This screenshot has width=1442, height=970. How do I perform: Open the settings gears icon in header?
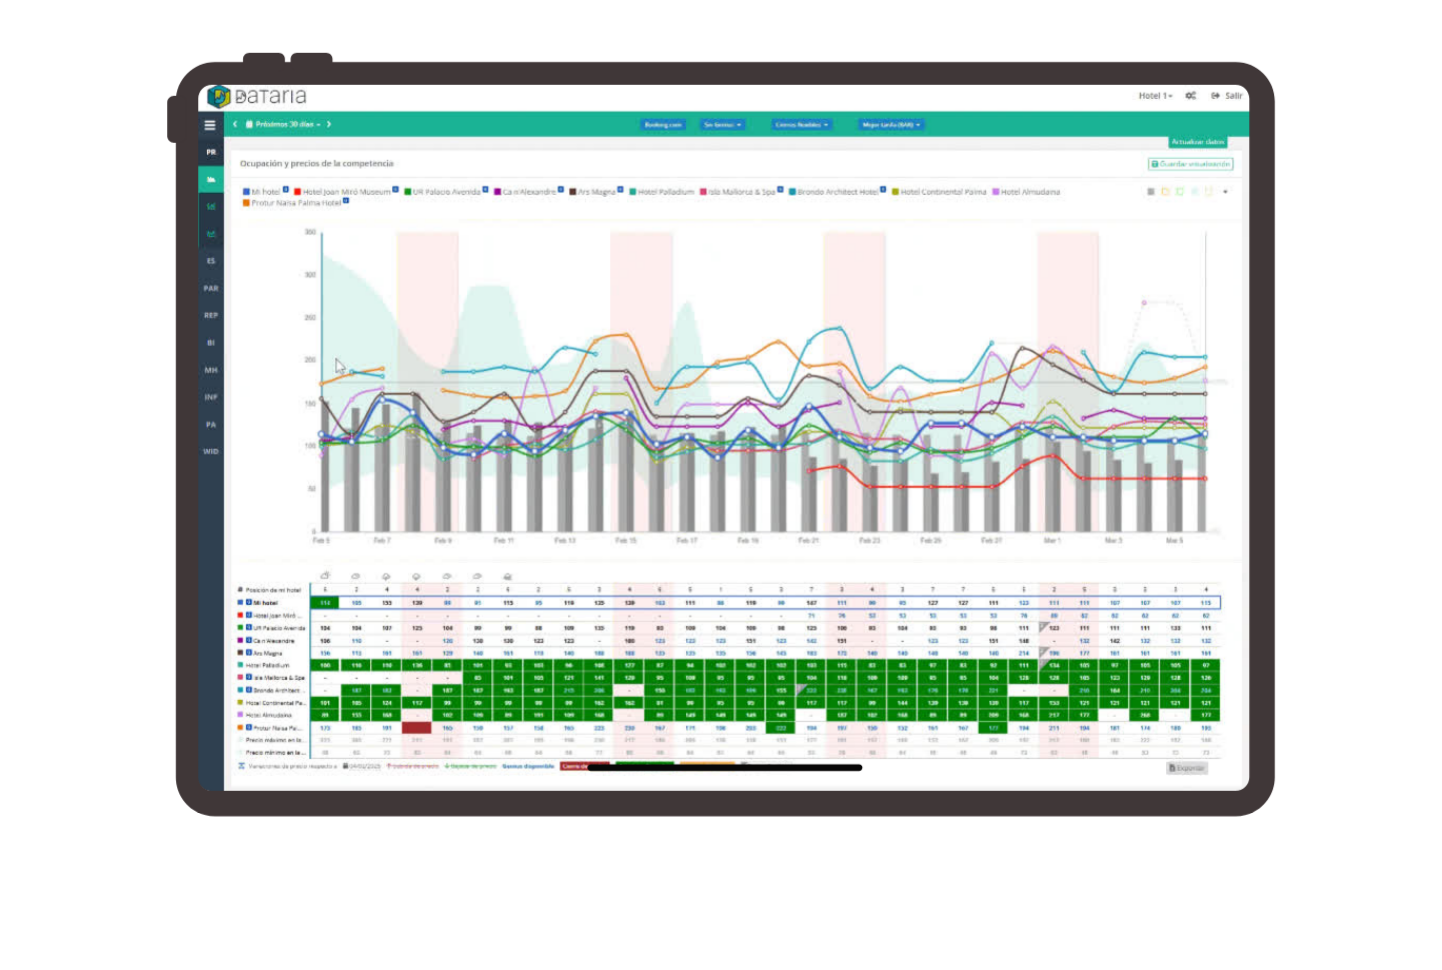pos(1190,96)
